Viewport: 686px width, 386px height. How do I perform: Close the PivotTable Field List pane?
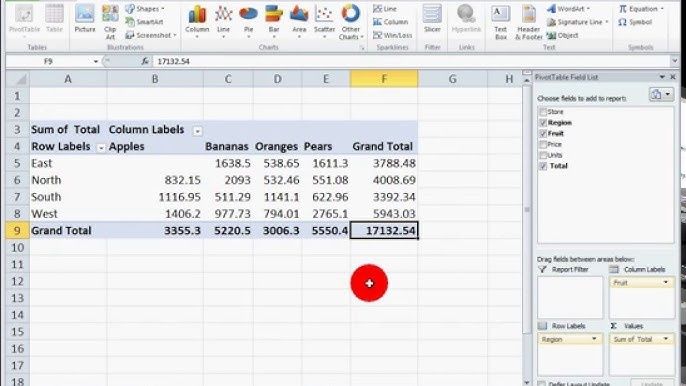click(673, 77)
